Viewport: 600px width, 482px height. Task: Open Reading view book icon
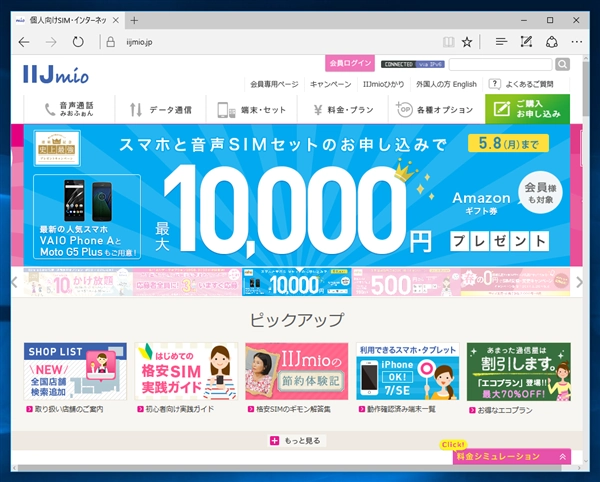coord(448,42)
